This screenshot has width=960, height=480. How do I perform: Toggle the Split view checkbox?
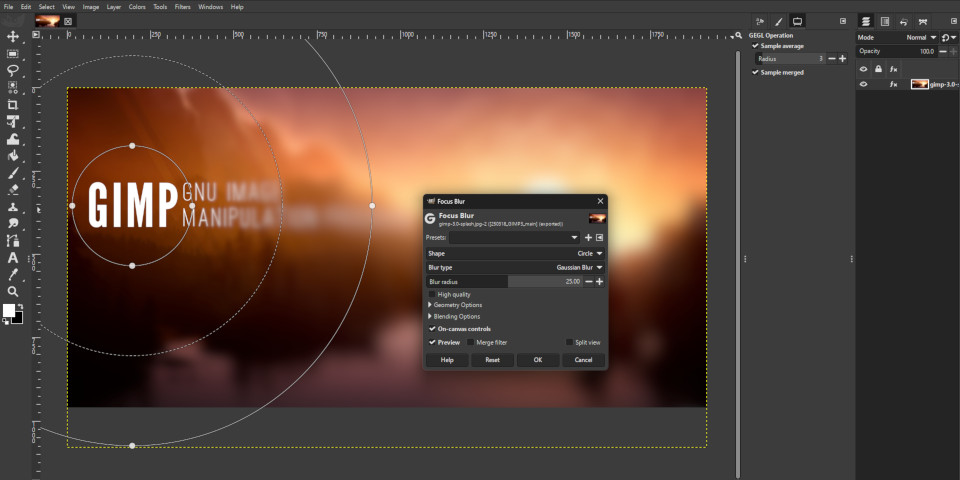tap(569, 342)
